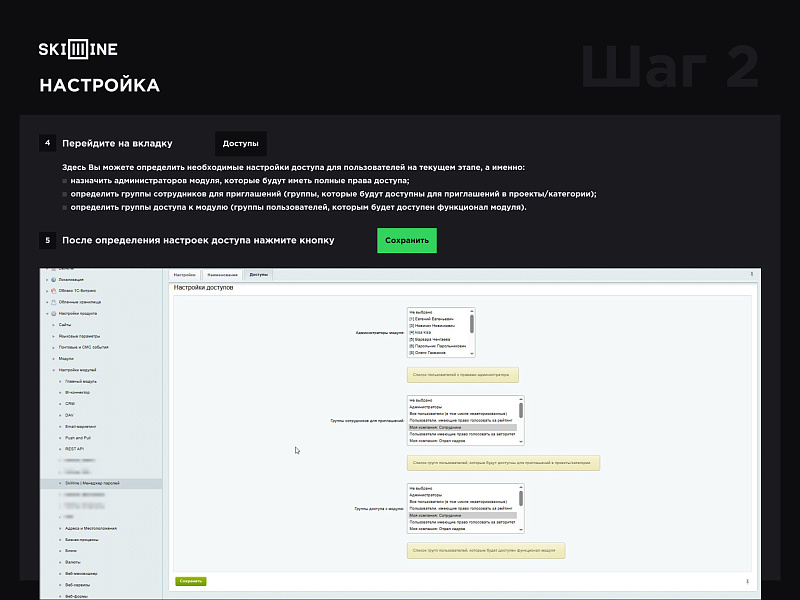Open REST API module settings
The width and height of the screenshot is (800, 600).
74,449
